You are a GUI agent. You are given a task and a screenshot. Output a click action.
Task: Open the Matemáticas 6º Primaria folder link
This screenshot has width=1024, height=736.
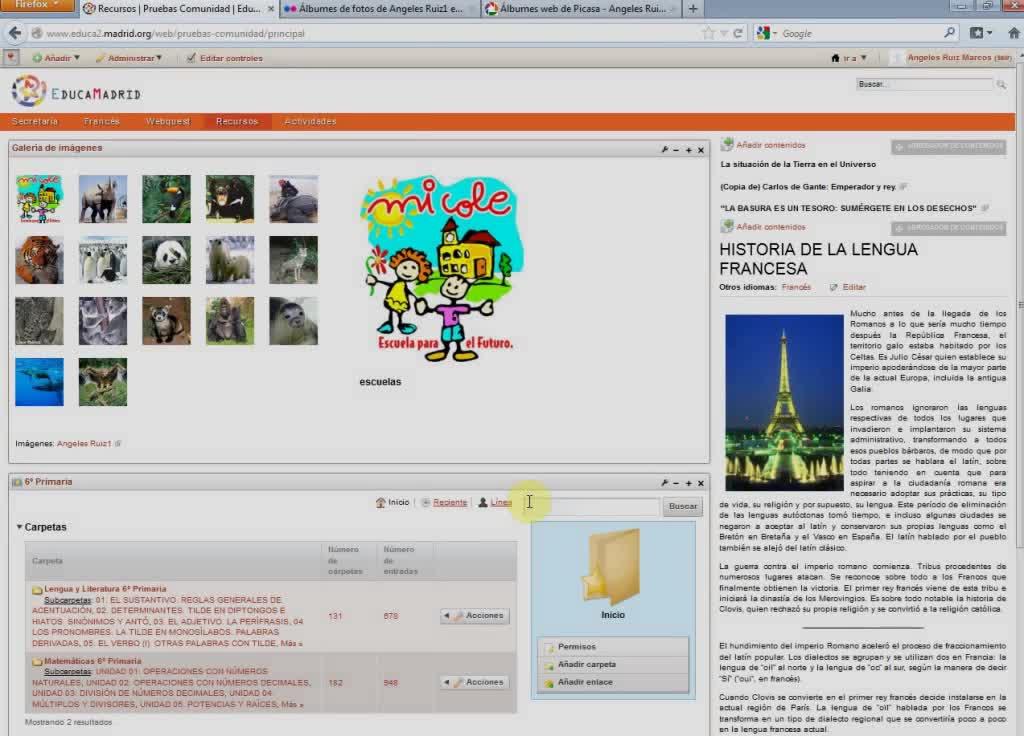pos(91,661)
